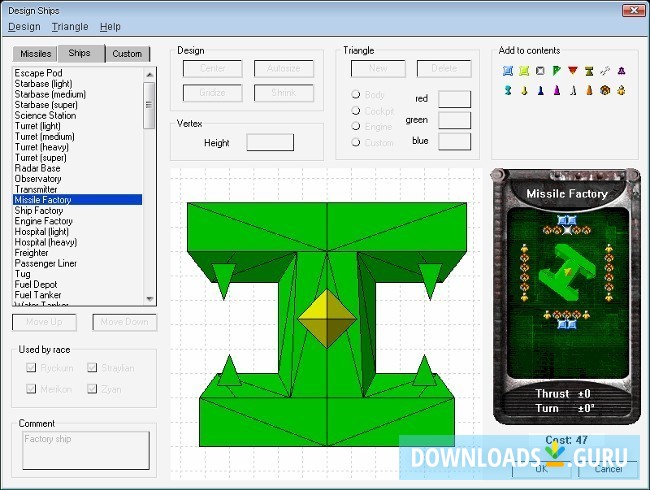Click the ship list scroll down arrow
The width and height of the screenshot is (650, 490).
[150, 299]
